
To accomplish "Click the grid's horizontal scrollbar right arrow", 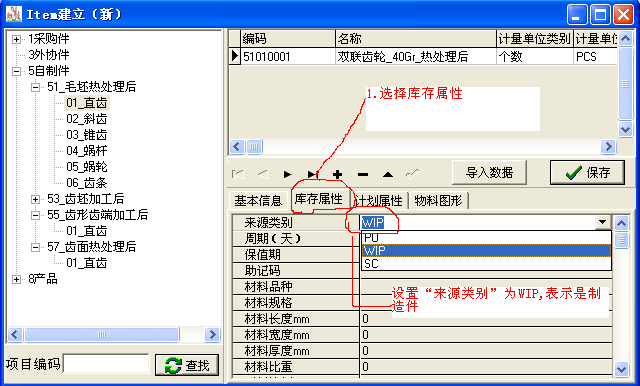I will [608, 146].
